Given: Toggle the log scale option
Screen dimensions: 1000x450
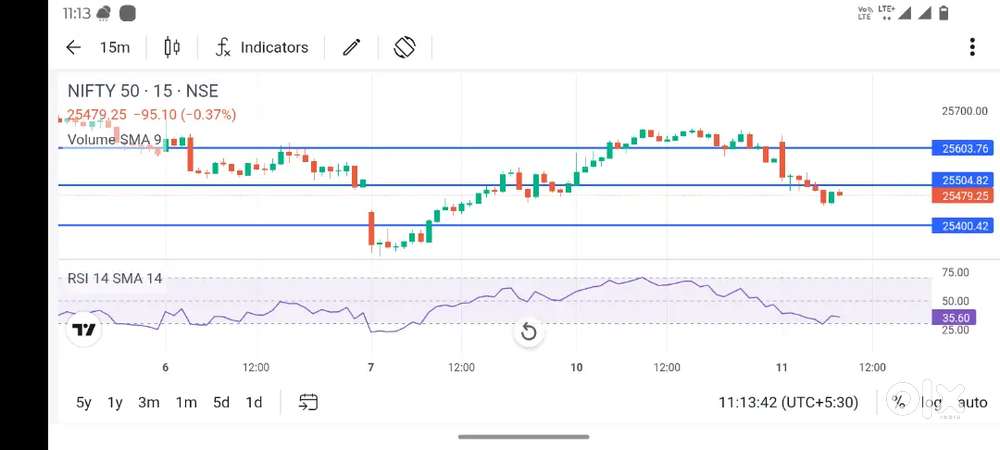Looking at the screenshot, I should click(931, 402).
